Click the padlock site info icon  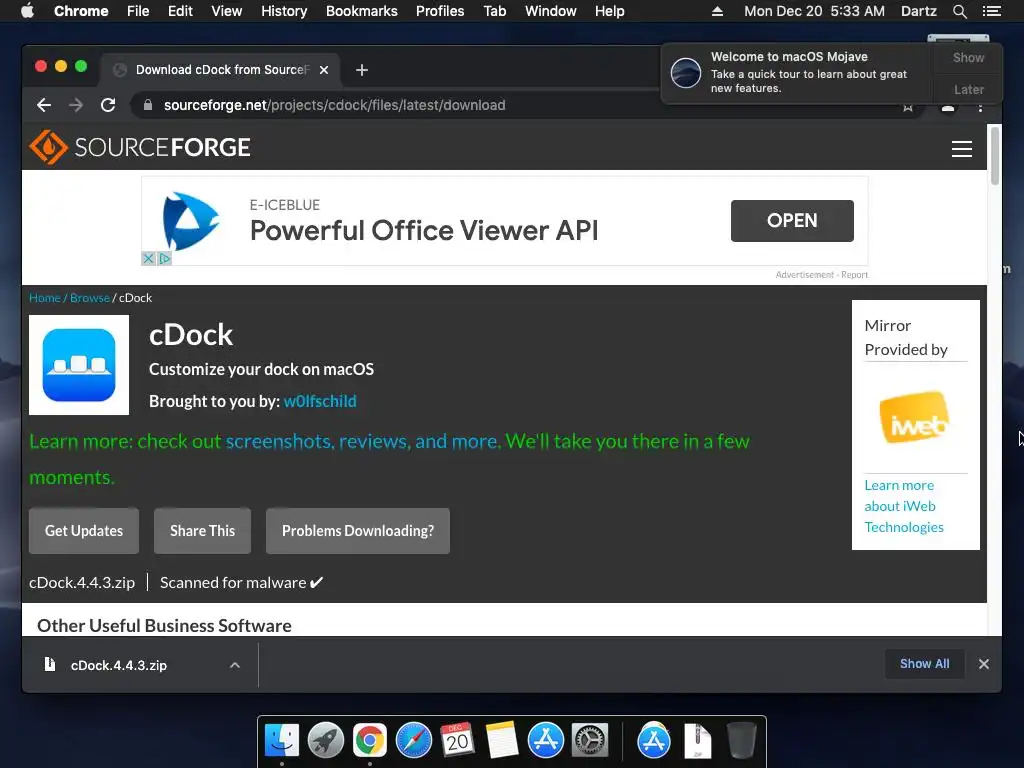click(x=148, y=105)
